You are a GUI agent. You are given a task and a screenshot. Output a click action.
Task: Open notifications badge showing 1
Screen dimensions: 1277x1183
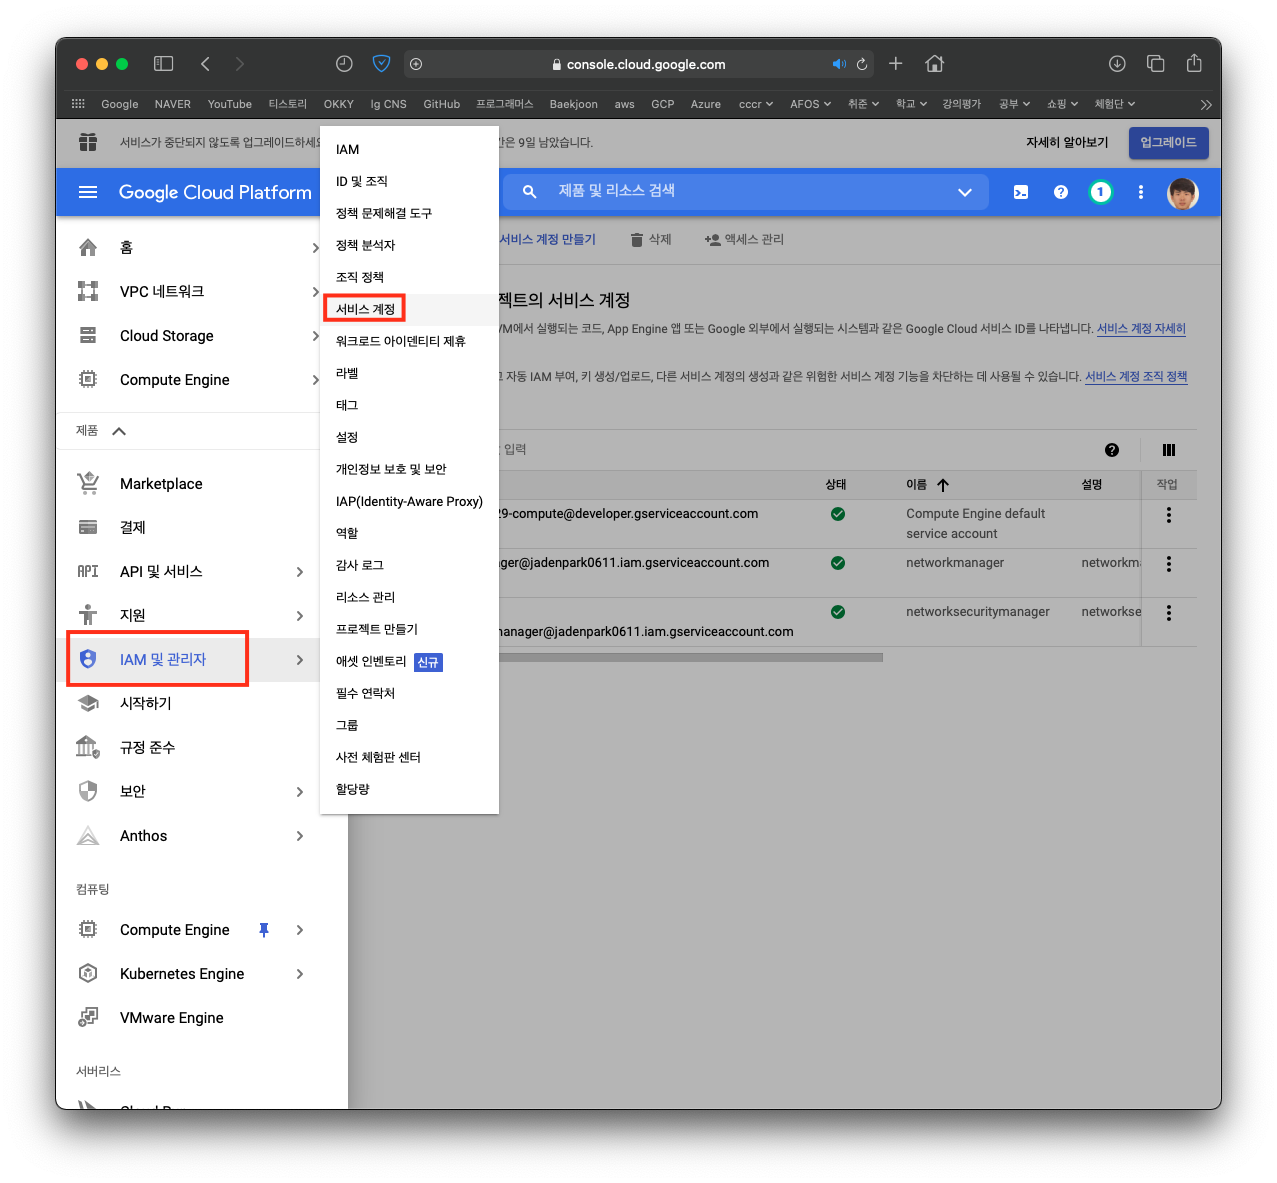[x=1101, y=192]
